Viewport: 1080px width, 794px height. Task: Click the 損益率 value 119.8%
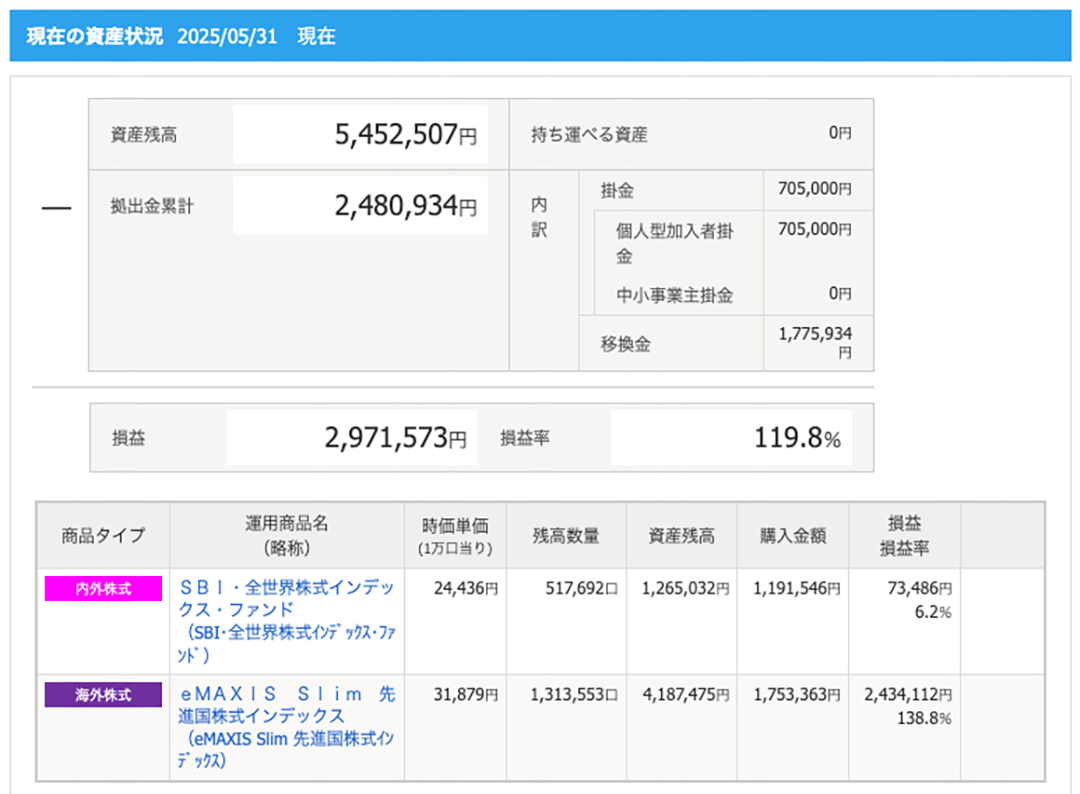pyautogui.click(x=797, y=438)
